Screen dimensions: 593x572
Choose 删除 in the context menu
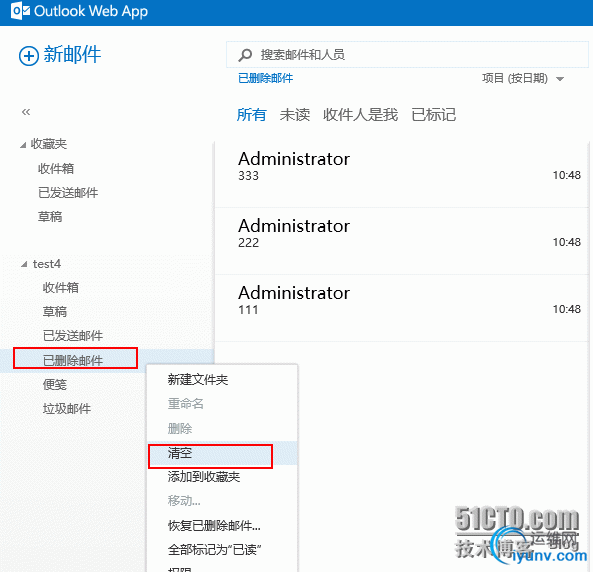[x=180, y=429]
